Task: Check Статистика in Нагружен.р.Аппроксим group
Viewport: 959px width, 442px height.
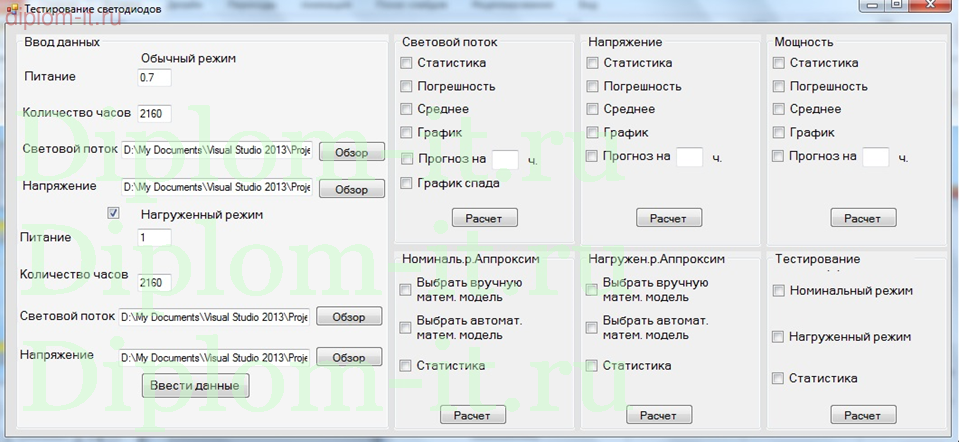Action: (x=591, y=366)
